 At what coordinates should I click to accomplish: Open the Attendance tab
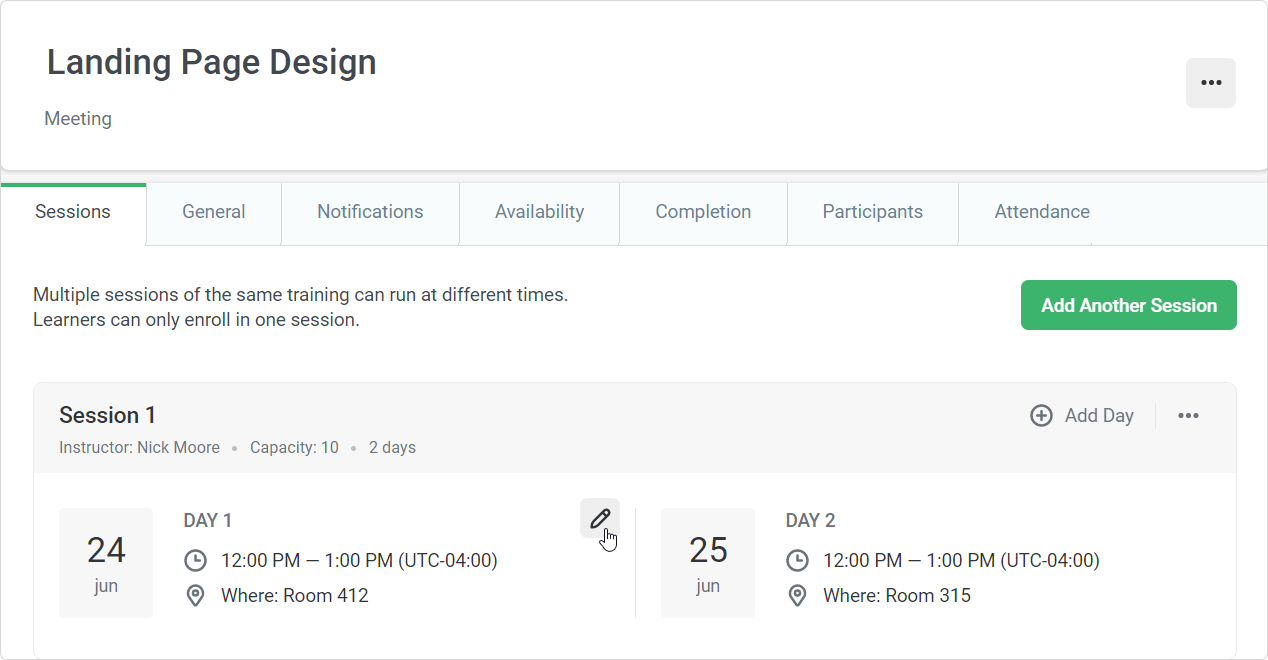click(x=1042, y=212)
